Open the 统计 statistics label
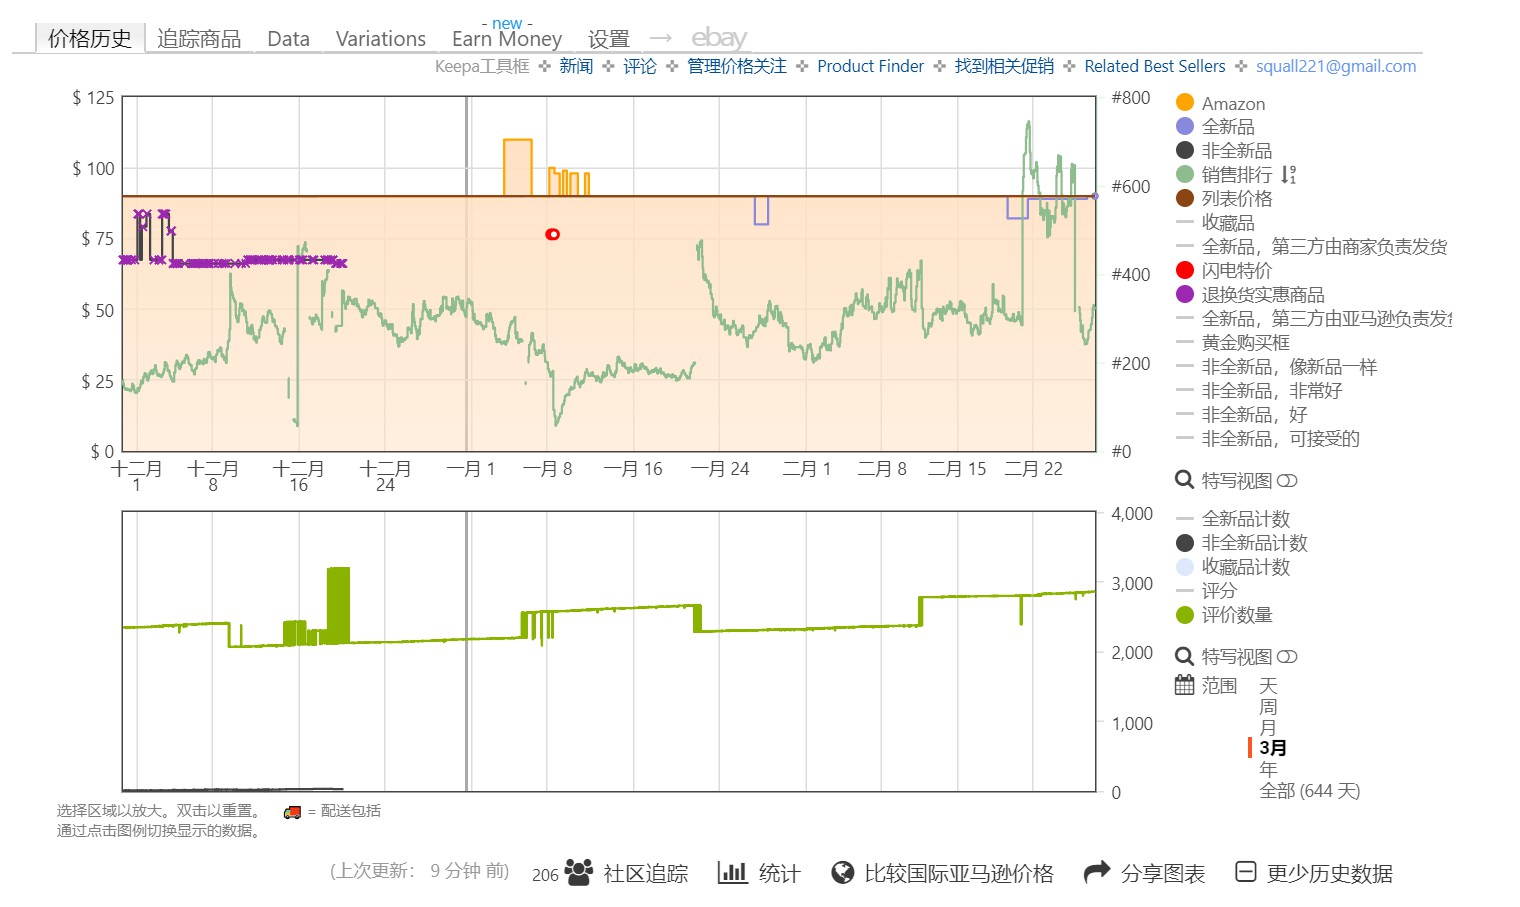 click(780, 873)
